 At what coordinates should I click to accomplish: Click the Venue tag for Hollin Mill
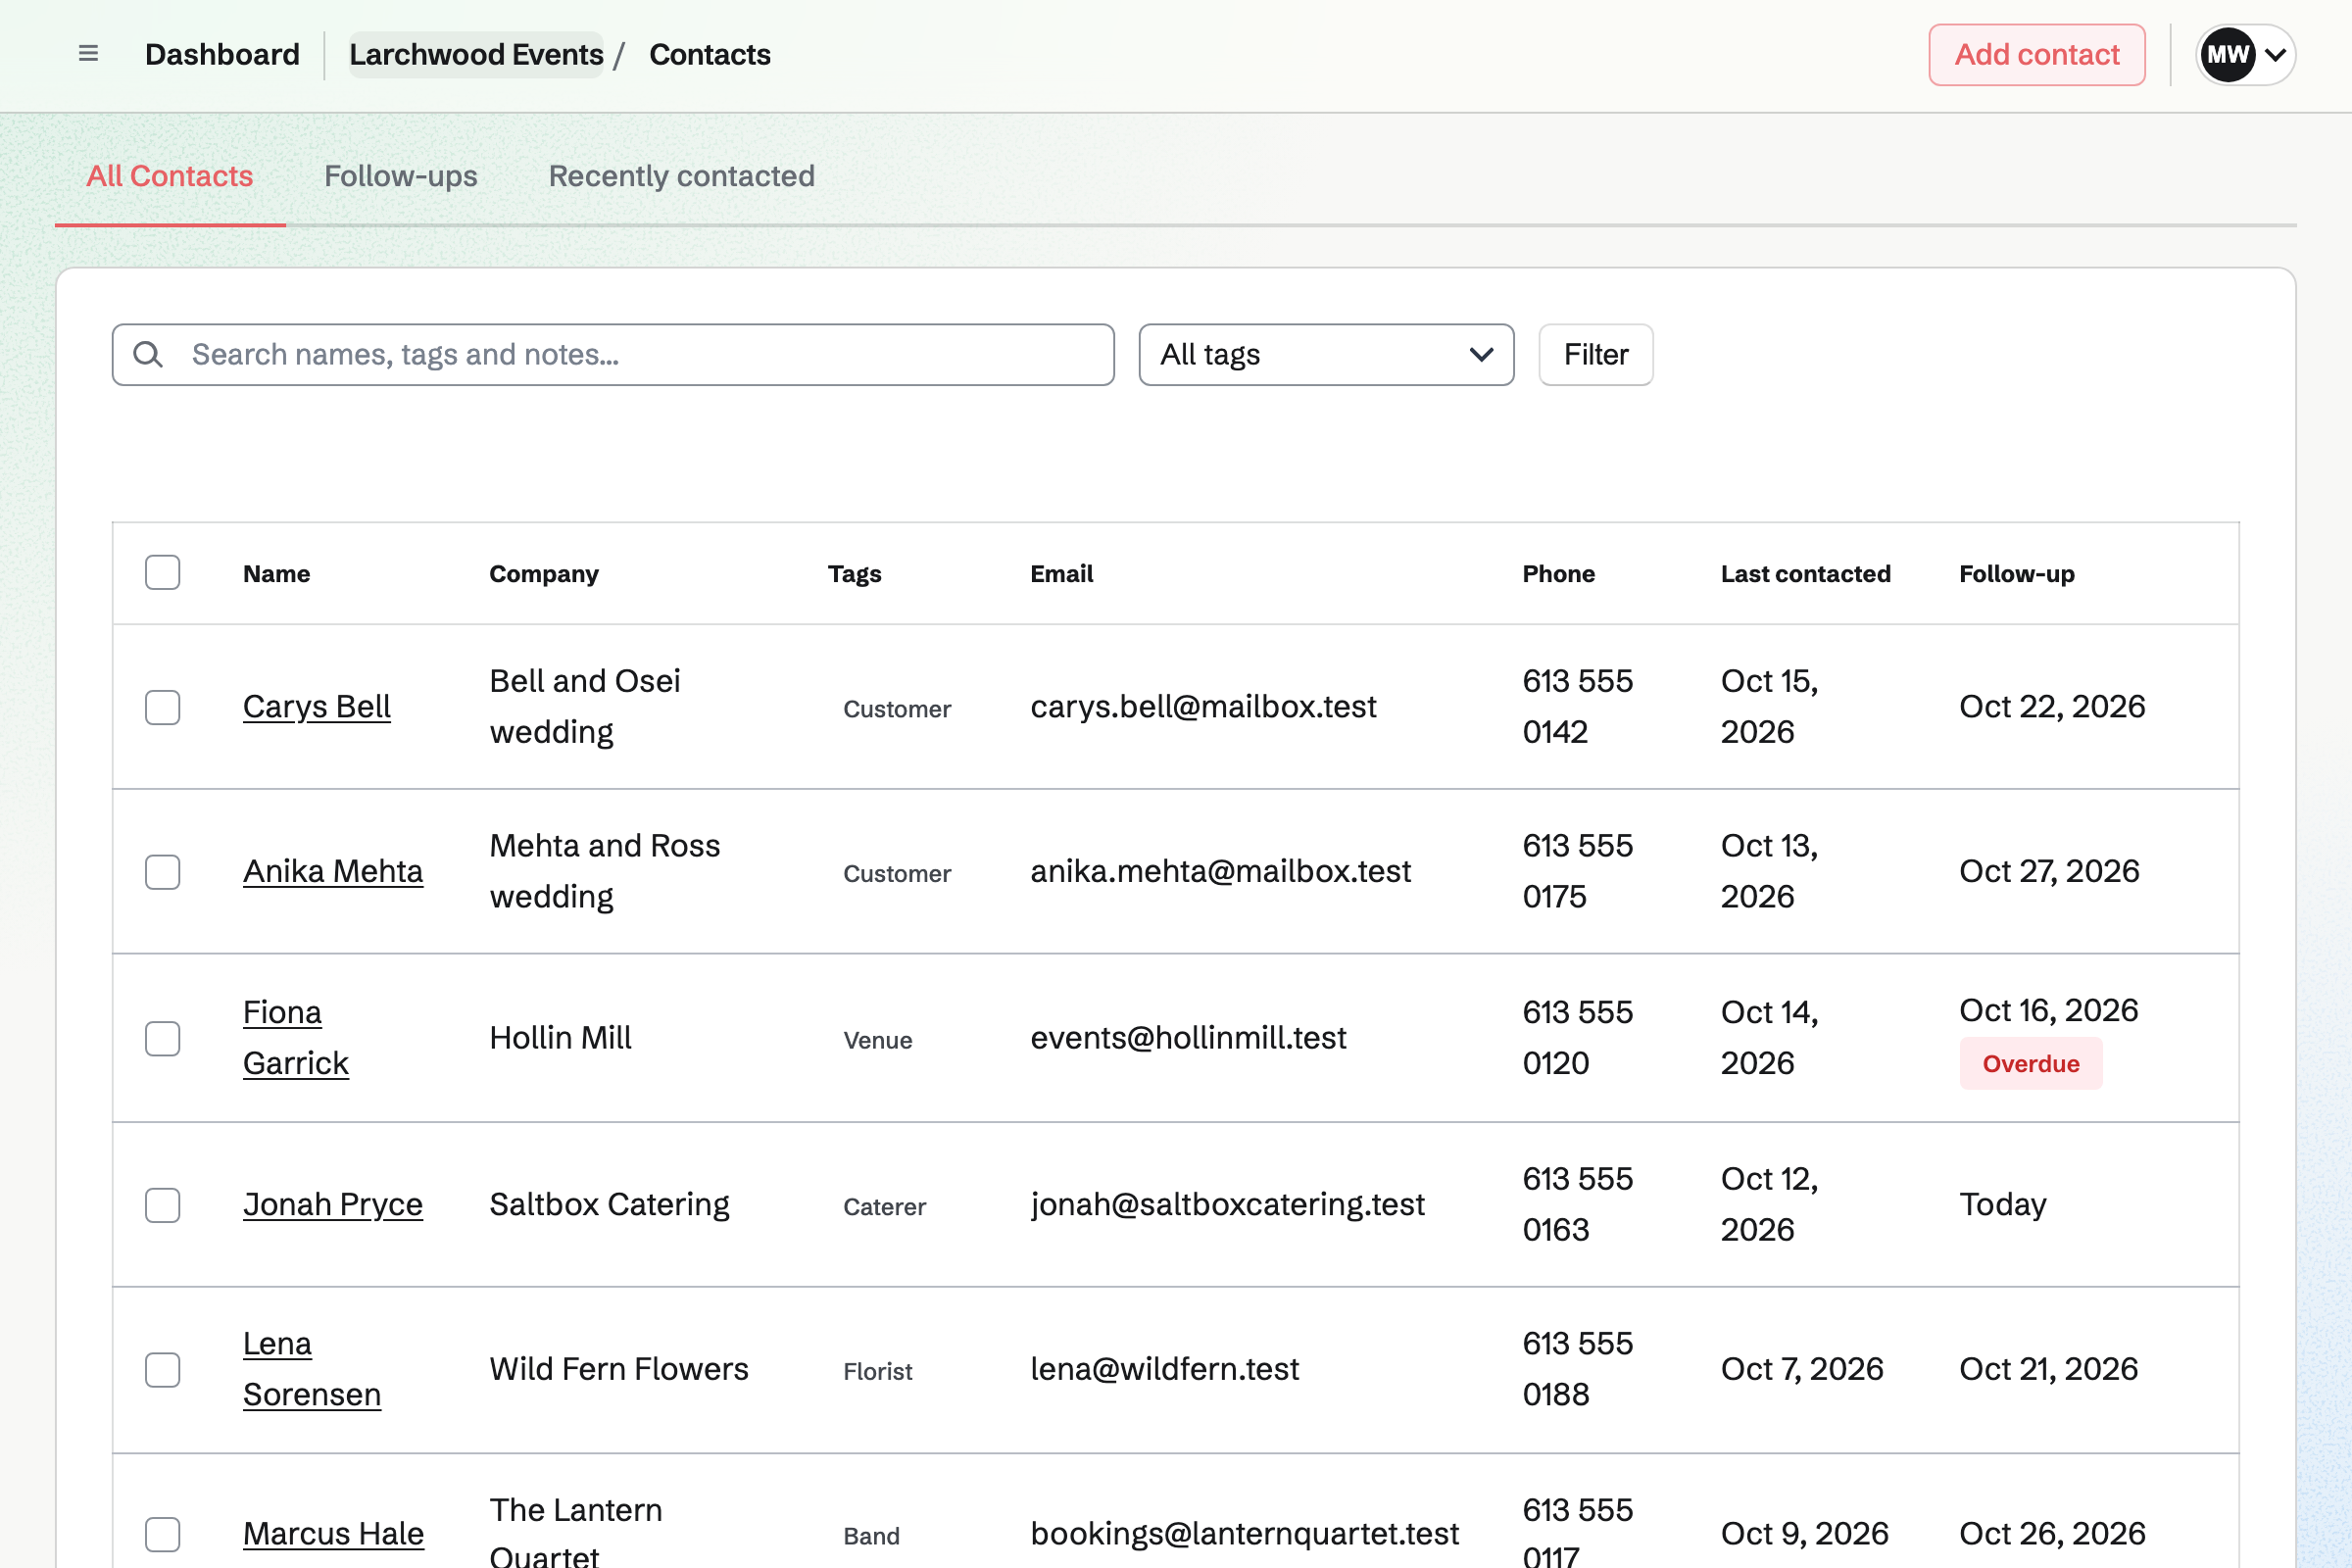click(x=878, y=1040)
